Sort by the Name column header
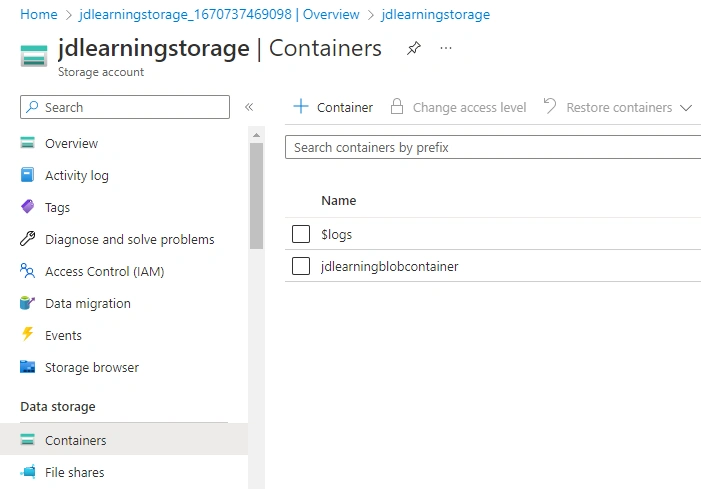701x489 pixels. (338, 200)
